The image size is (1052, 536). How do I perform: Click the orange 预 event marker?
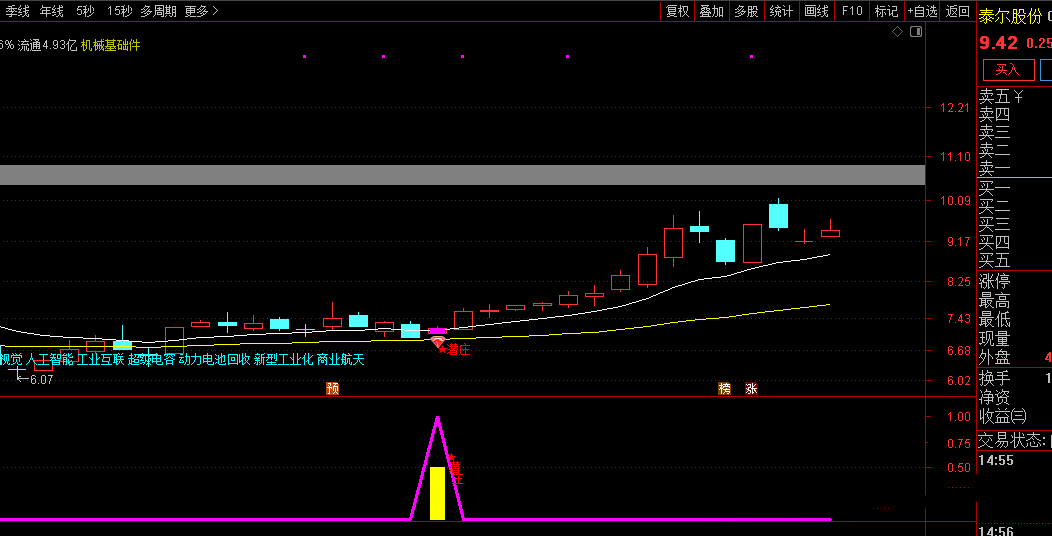click(x=332, y=388)
